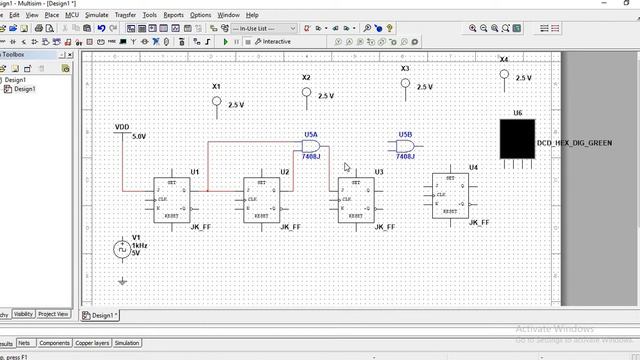Click the grayed Redo arrow
Screen dimensions: 640x360
click(x=113, y=28)
